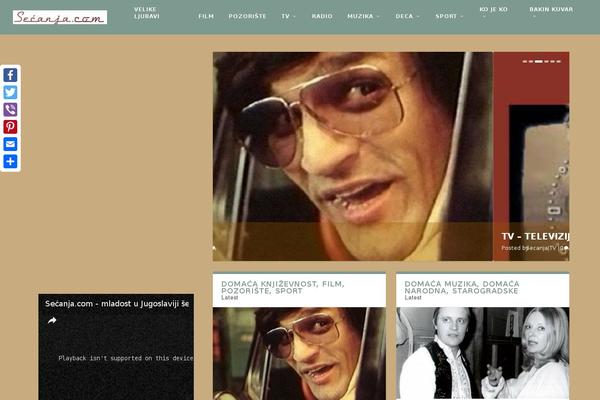The height and width of the screenshot is (400, 600).
Task: Open the Pozorište menu item
Action: point(247,16)
